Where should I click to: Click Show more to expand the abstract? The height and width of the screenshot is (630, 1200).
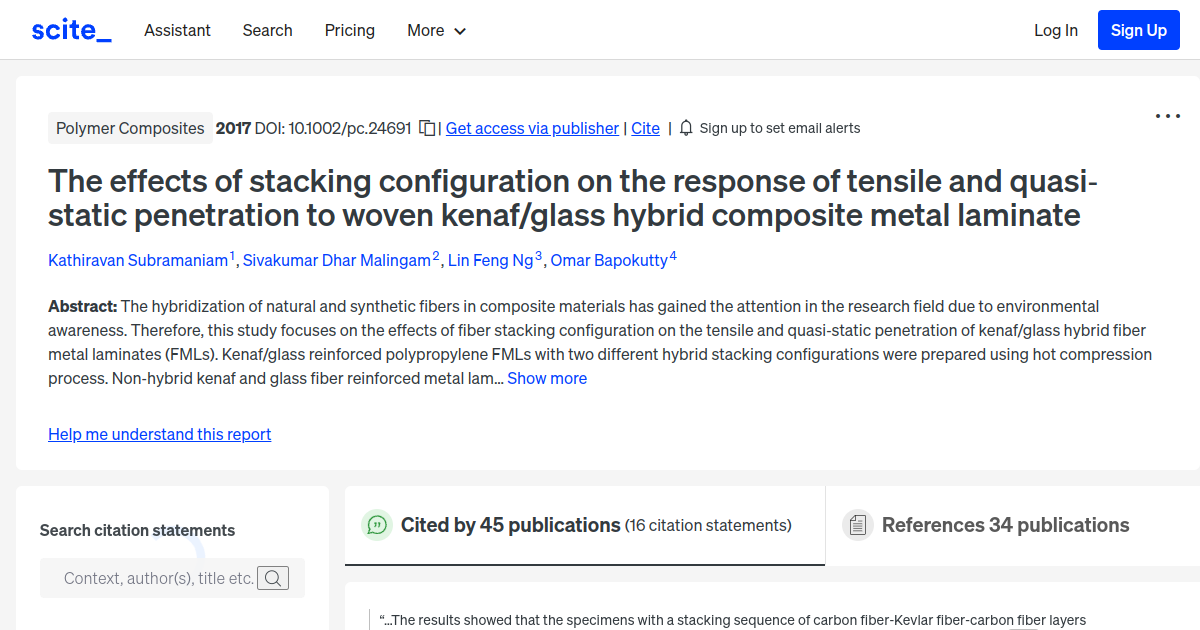547,378
